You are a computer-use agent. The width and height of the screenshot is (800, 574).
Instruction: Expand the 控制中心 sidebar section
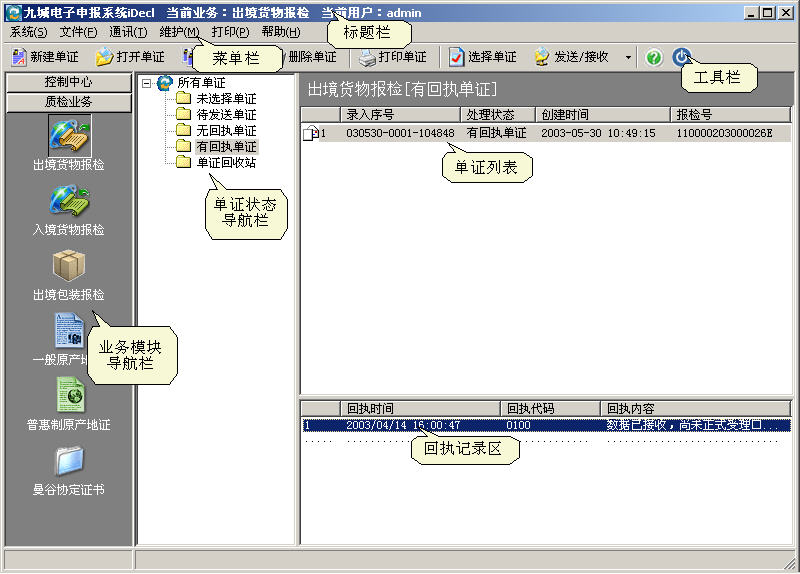[x=68, y=82]
